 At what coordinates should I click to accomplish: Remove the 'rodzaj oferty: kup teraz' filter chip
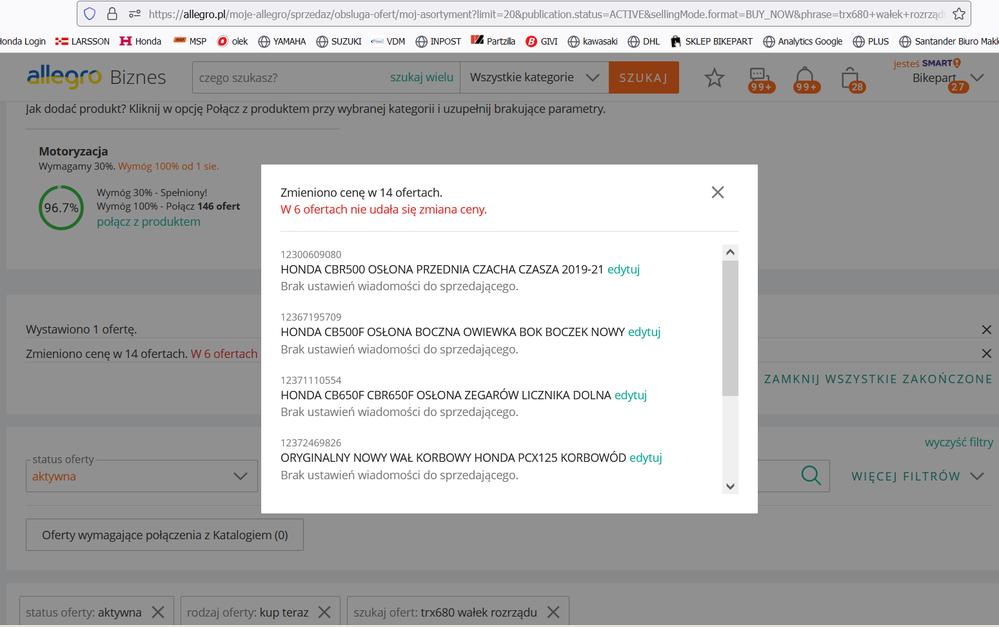click(325, 612)
